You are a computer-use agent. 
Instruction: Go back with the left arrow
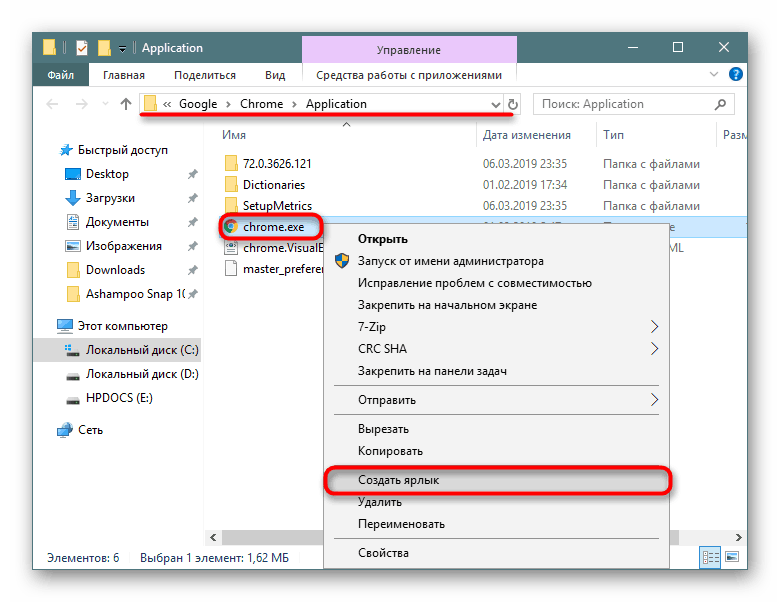[x=52, y=104]
